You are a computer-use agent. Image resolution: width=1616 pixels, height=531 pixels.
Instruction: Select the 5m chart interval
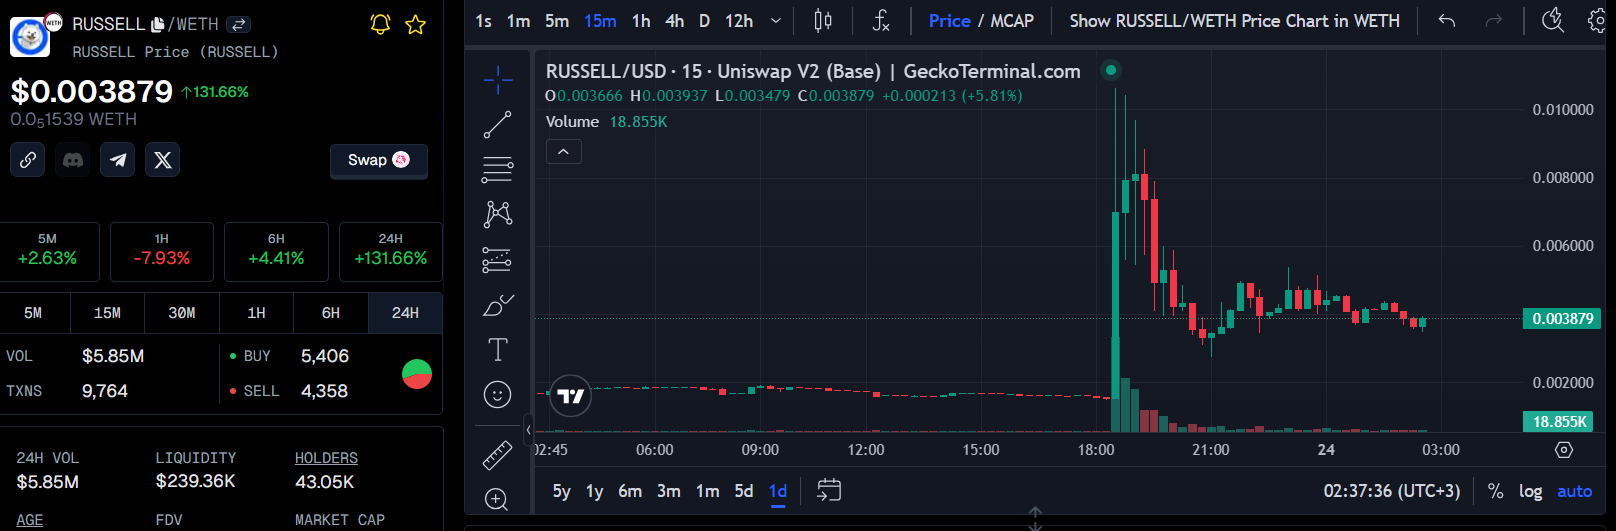click(557, 21)
